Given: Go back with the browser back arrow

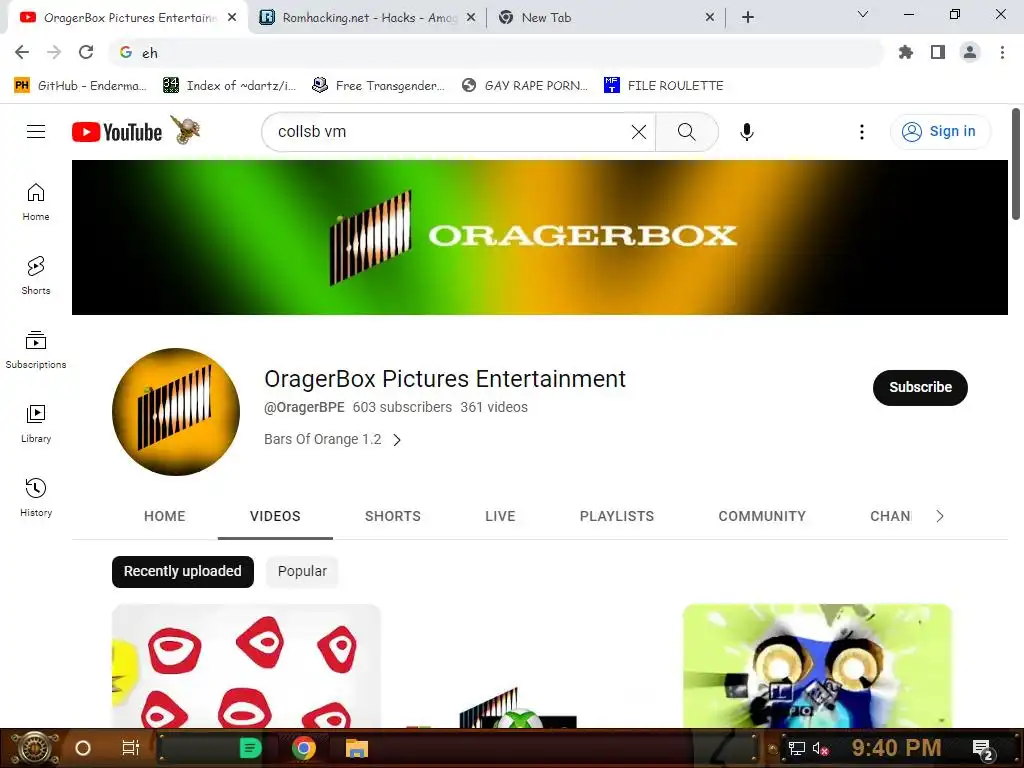Looking at the screenshot, I should [x=22, y=52].
